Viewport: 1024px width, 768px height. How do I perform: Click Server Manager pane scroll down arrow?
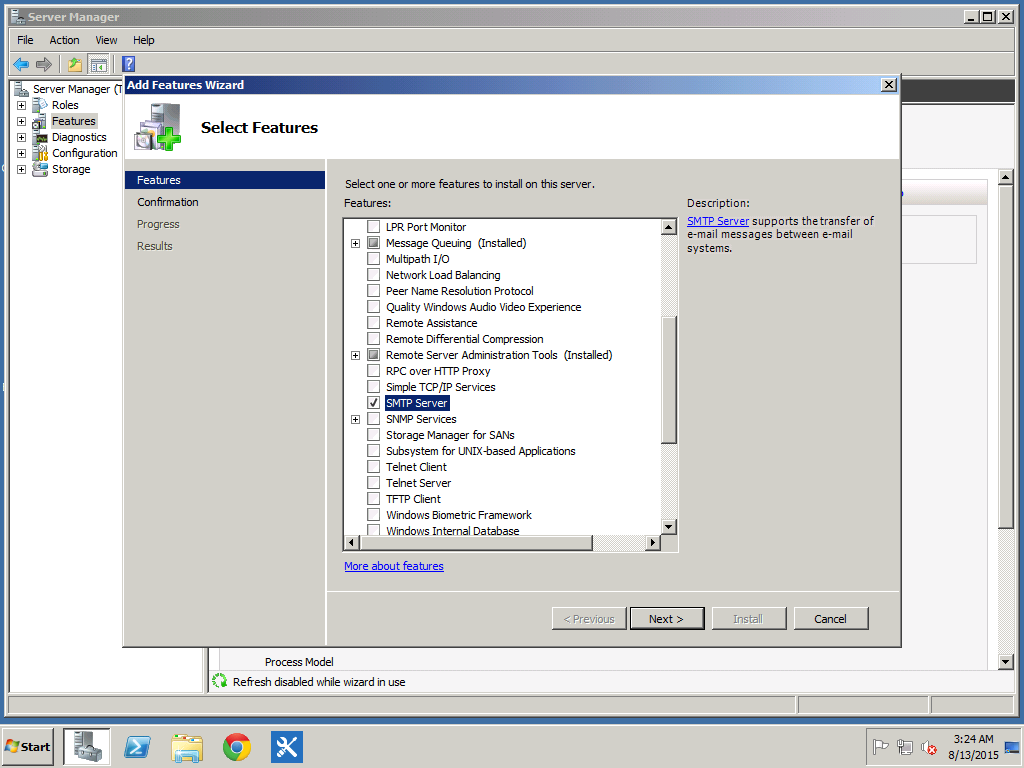pos(1006,662)
